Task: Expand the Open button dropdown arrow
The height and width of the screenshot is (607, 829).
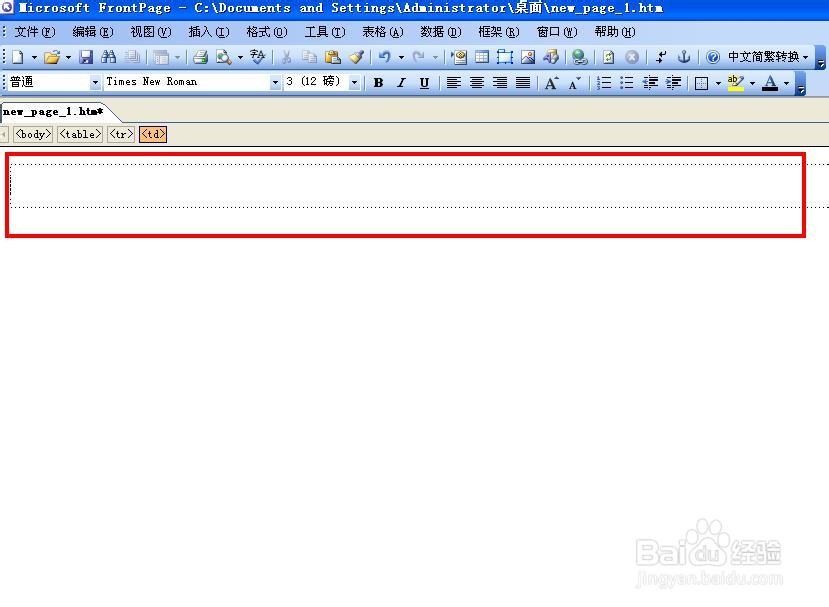Action: click(x=68, y=57)
